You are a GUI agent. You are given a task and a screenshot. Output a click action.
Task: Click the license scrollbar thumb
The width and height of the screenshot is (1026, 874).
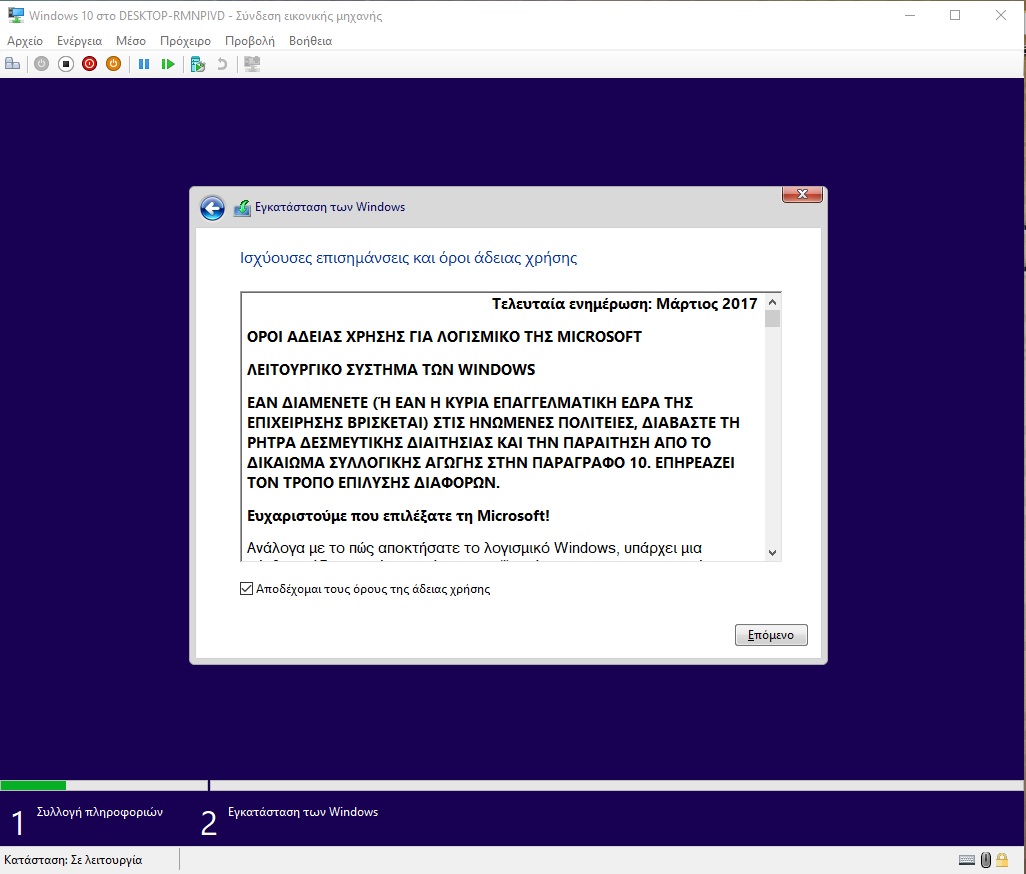click(772, 319)
